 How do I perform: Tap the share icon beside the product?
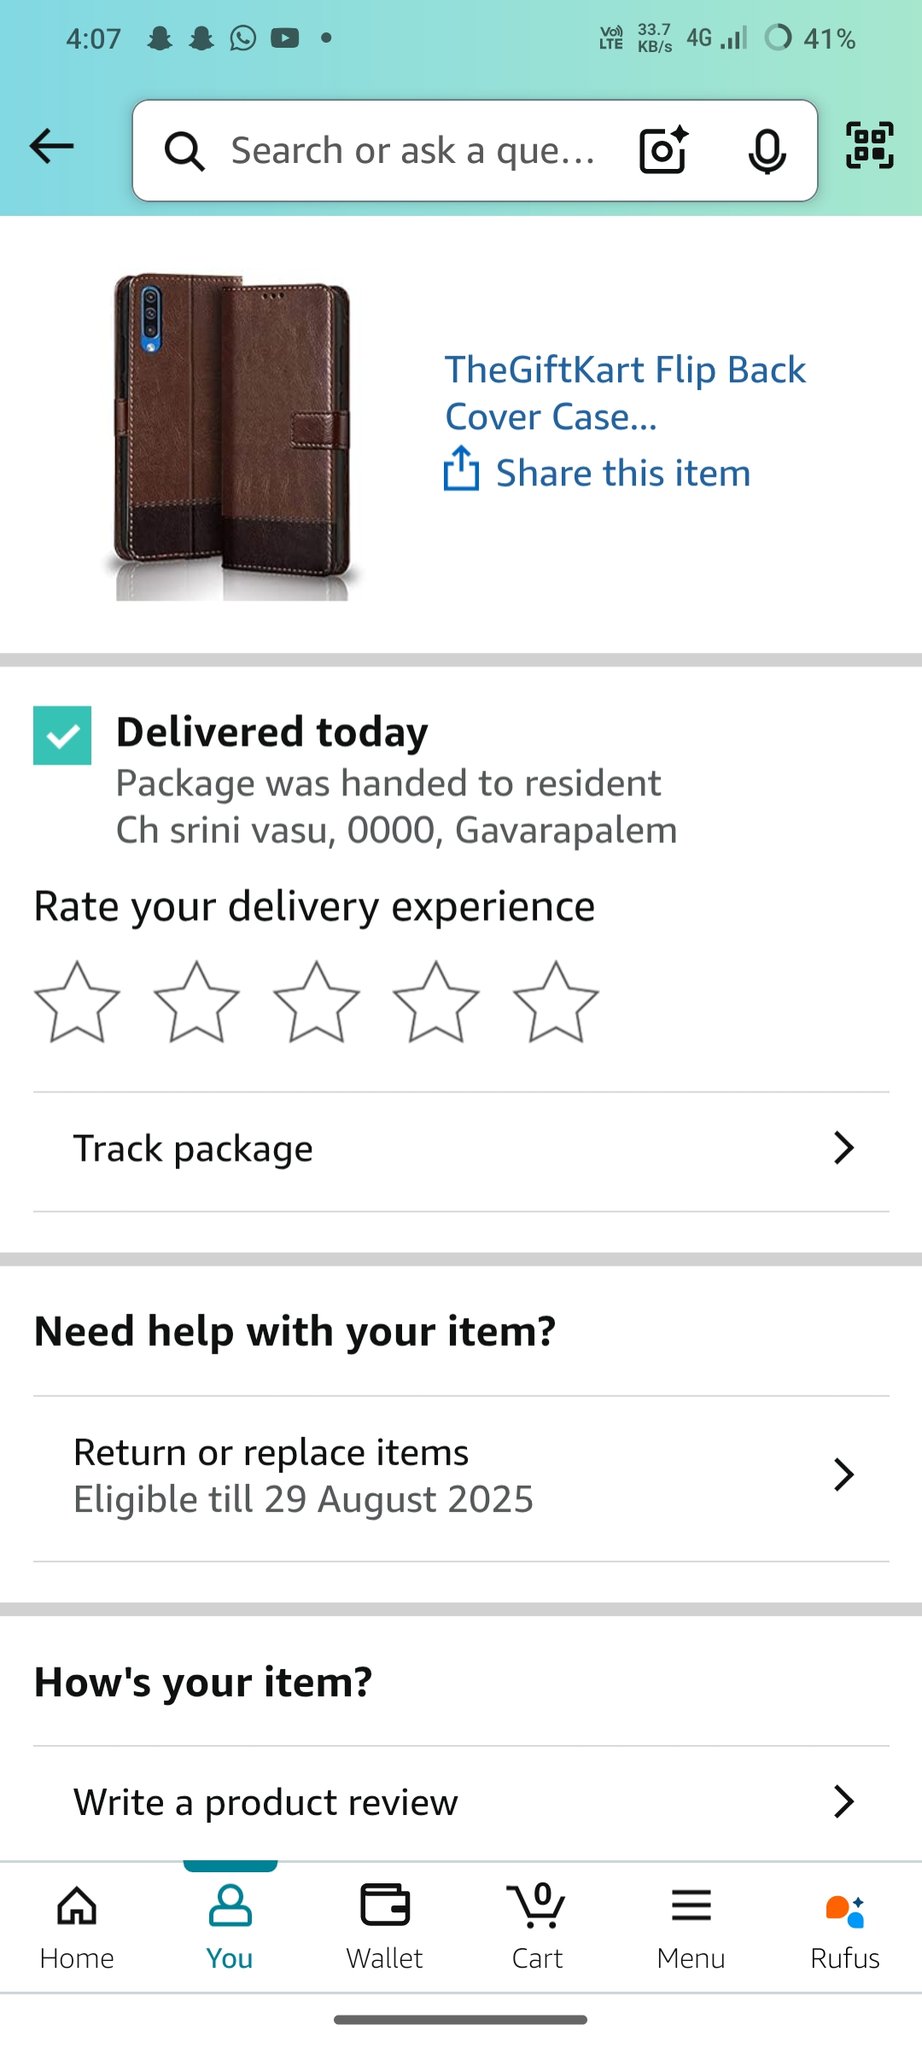(x=461, y=470)
